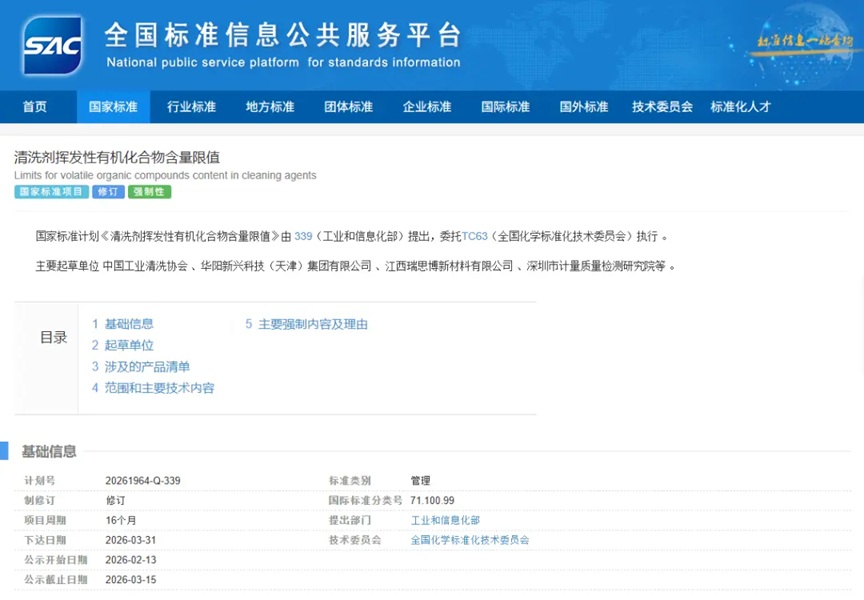Image resolution: width=864 pixels, height=600 pixels.
Task: Open the 标准化人才 nav tab
Action: [x=741, y=107]
